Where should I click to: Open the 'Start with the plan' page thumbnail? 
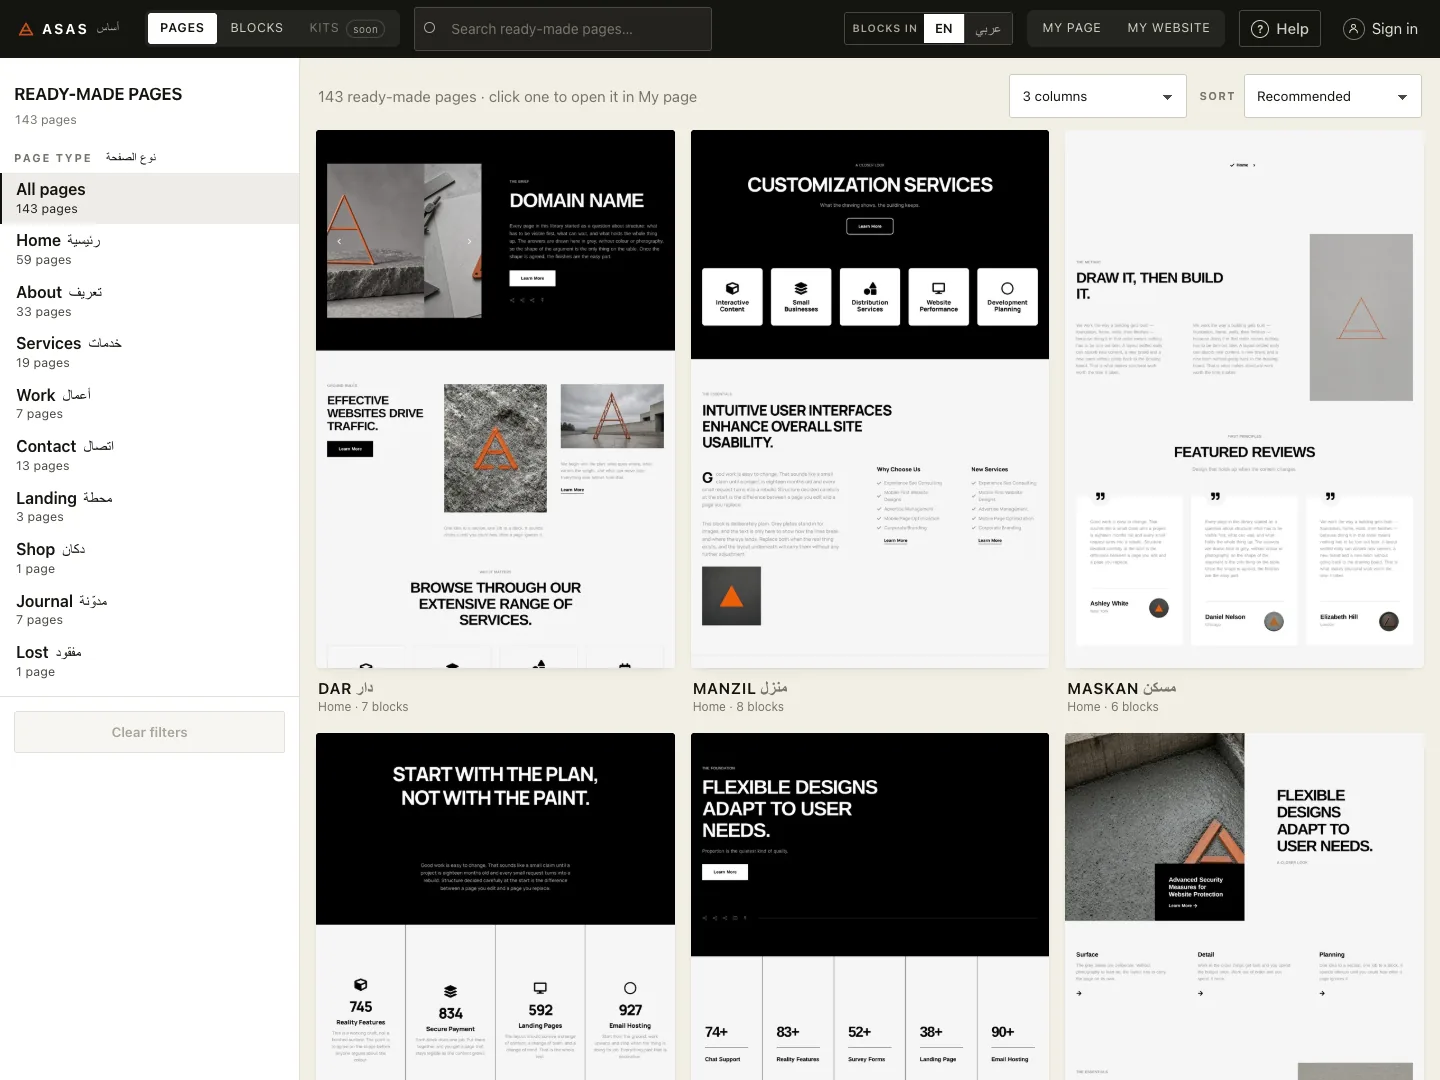(495, 906)
